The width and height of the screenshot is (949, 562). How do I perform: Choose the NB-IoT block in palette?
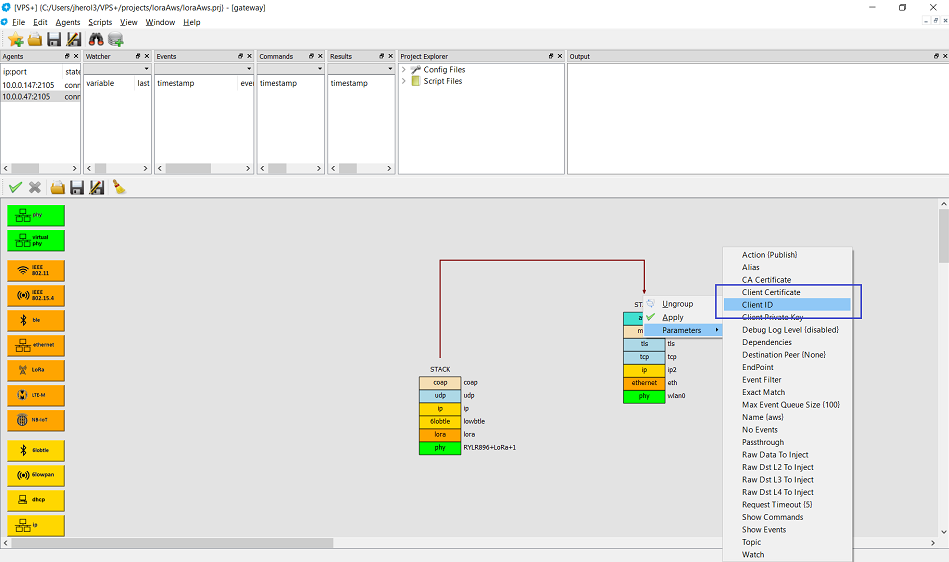[36, 420]
